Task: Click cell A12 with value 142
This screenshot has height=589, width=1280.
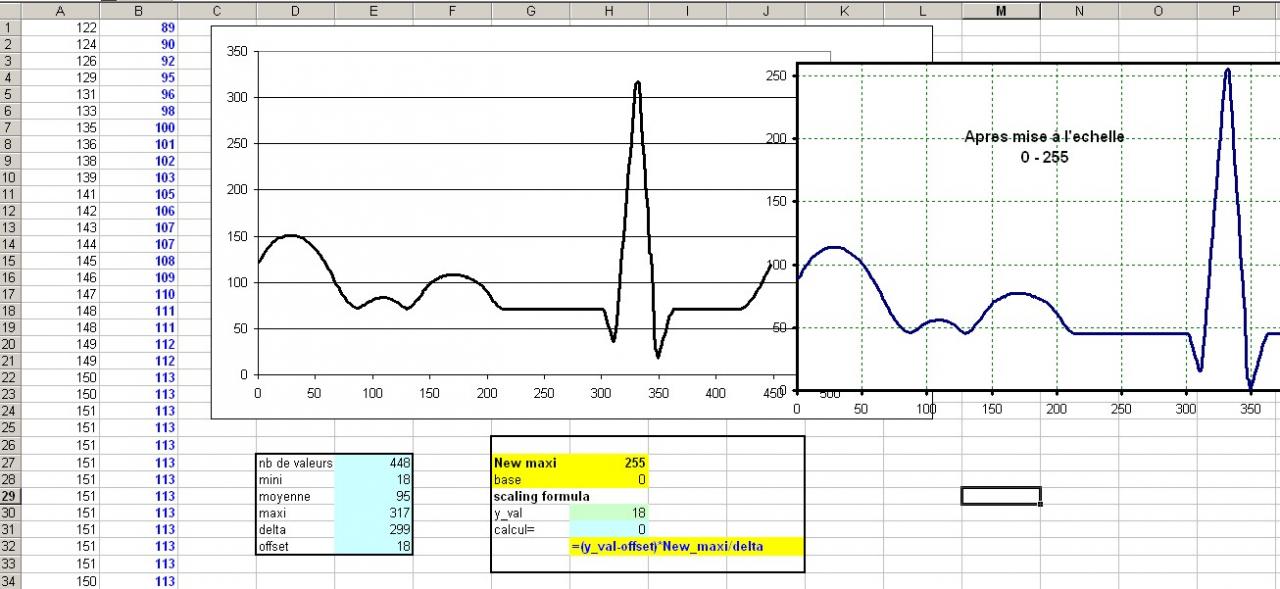Action: coord(60,211)
